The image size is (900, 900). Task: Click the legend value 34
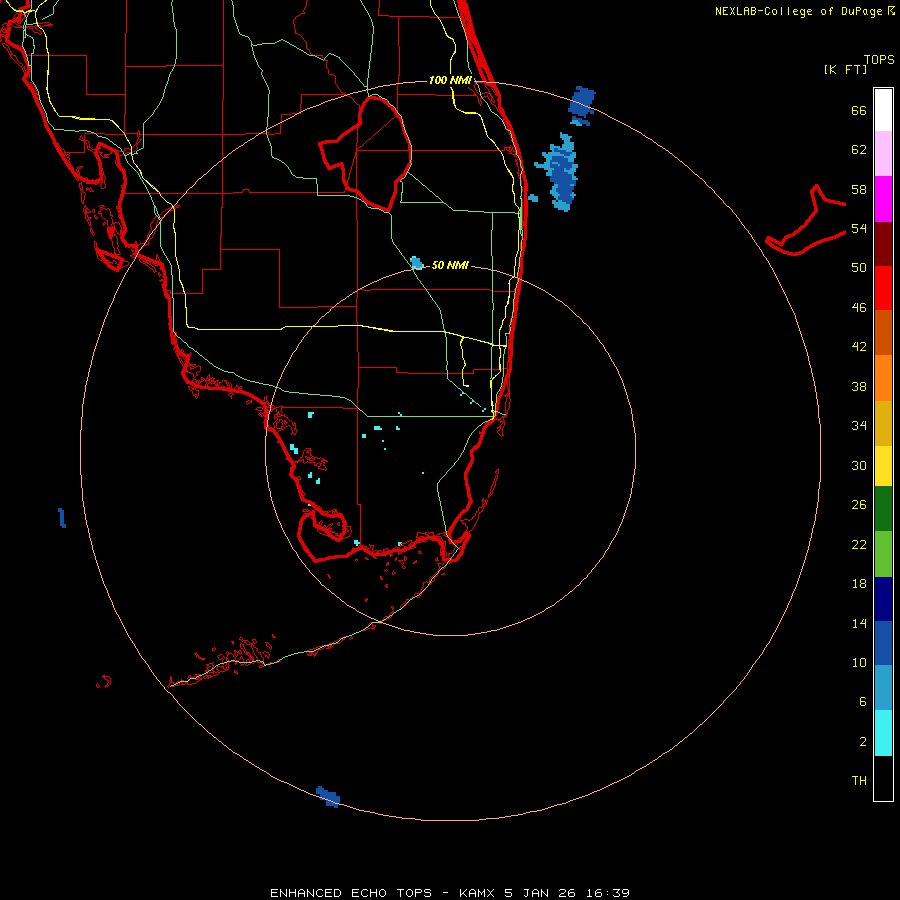tap(859, 425)
